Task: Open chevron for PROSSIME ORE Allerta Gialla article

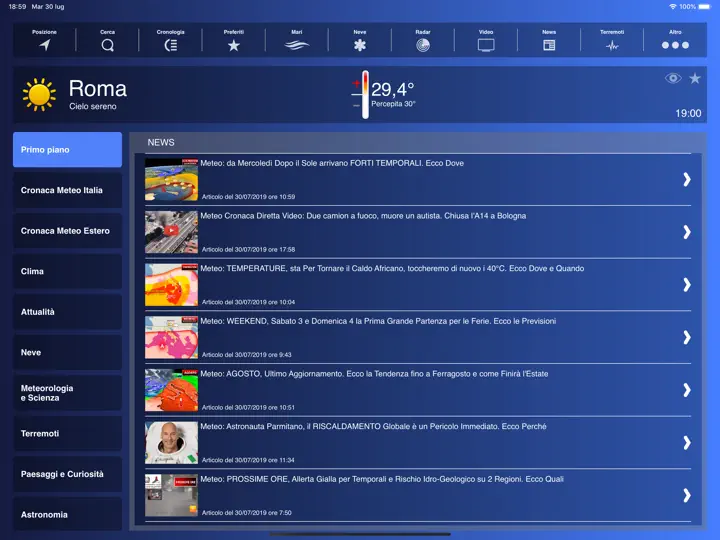Action: point(686,495)
